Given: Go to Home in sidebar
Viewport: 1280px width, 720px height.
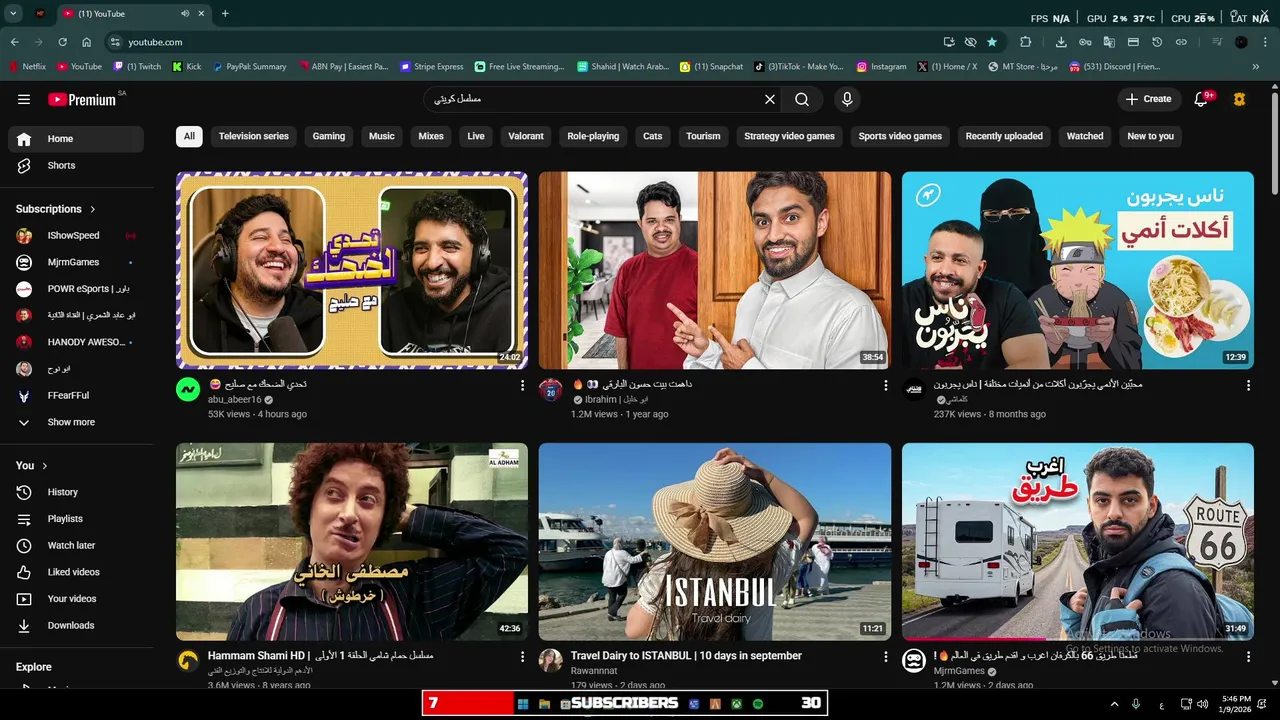Looking at the screenshot, I should coord(76,139).
